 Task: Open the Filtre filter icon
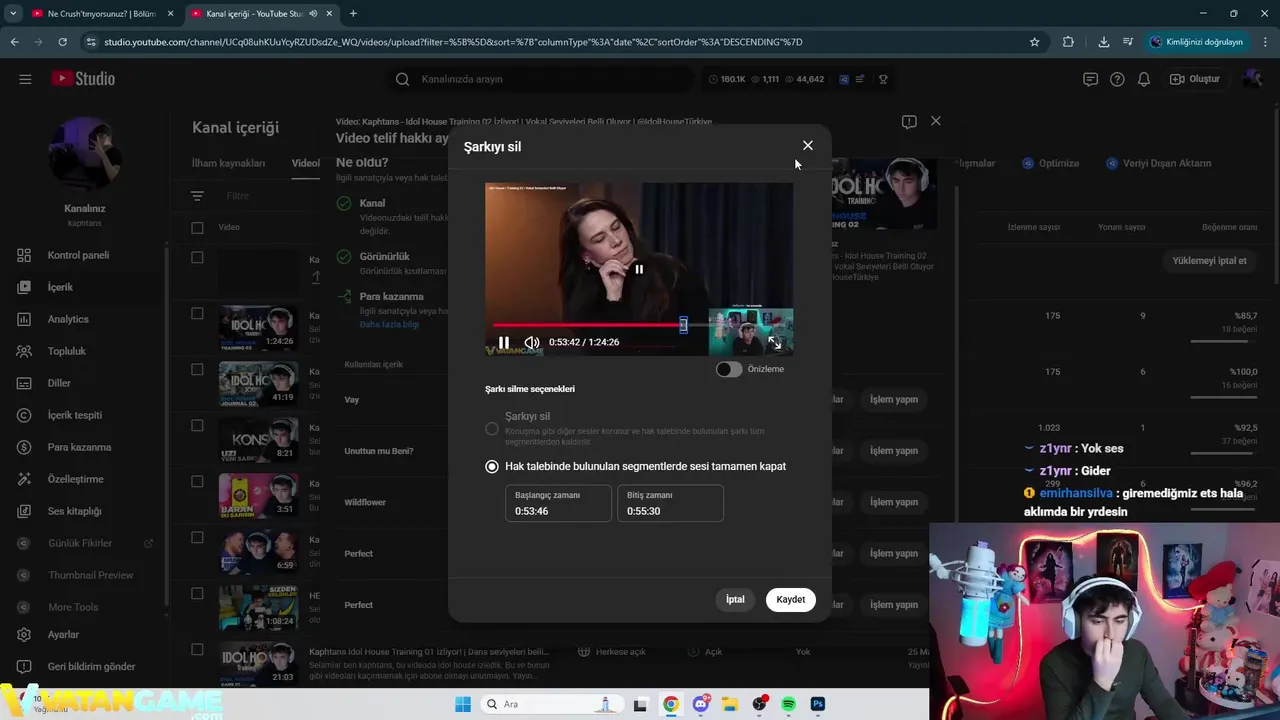coord(197,196)
